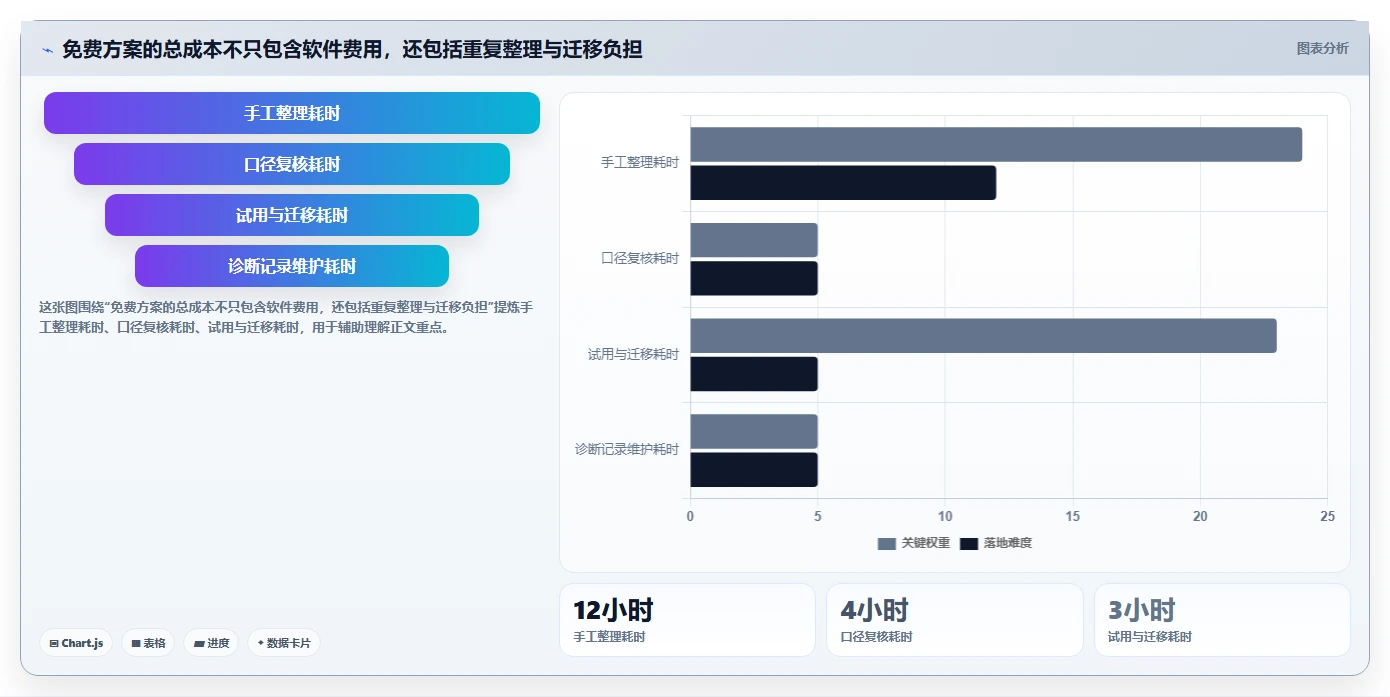Toggle the 落地难度 legend item
This screenshot has height=697, width=1390.
coord(996,543)
